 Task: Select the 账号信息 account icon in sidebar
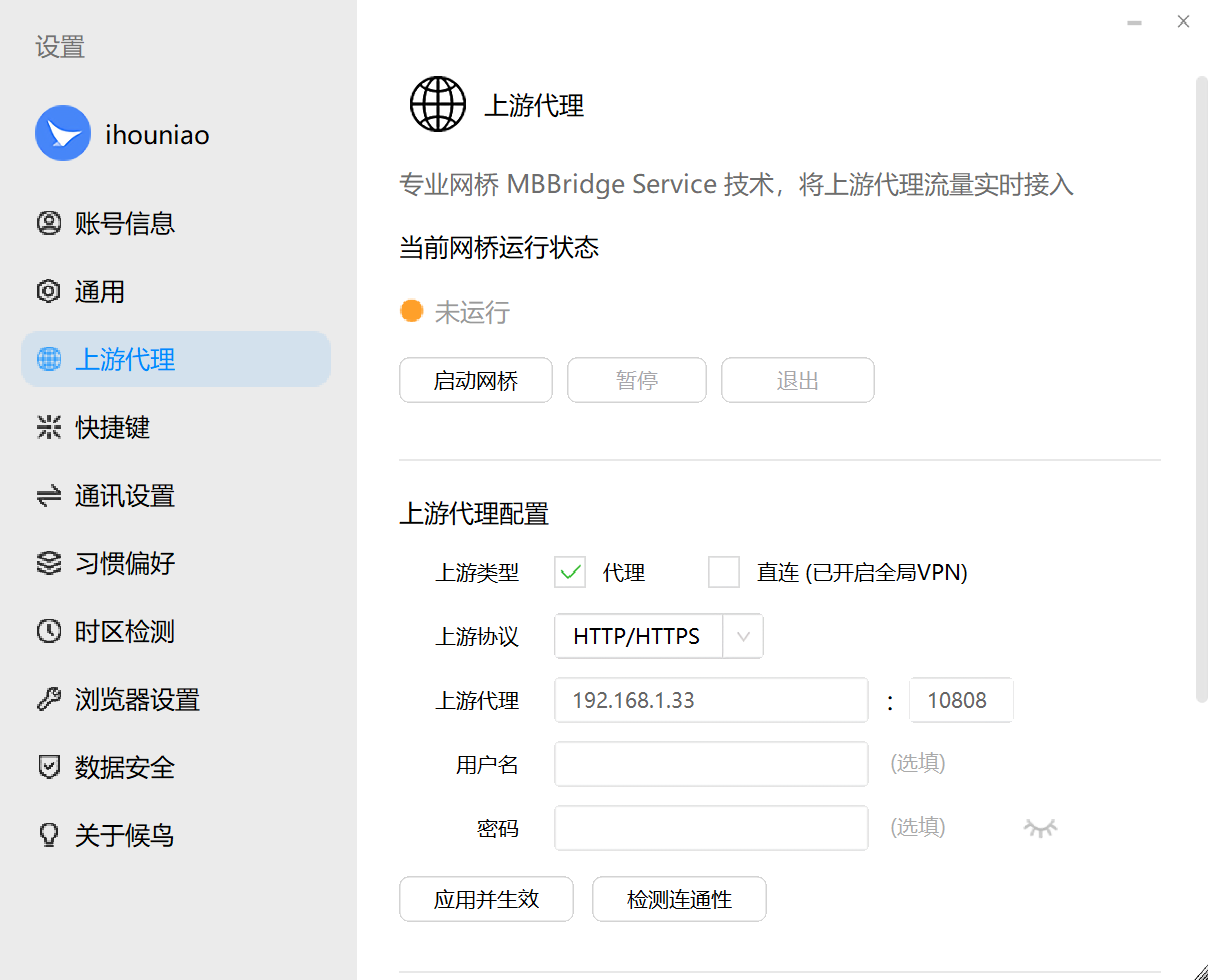(48, 223)
